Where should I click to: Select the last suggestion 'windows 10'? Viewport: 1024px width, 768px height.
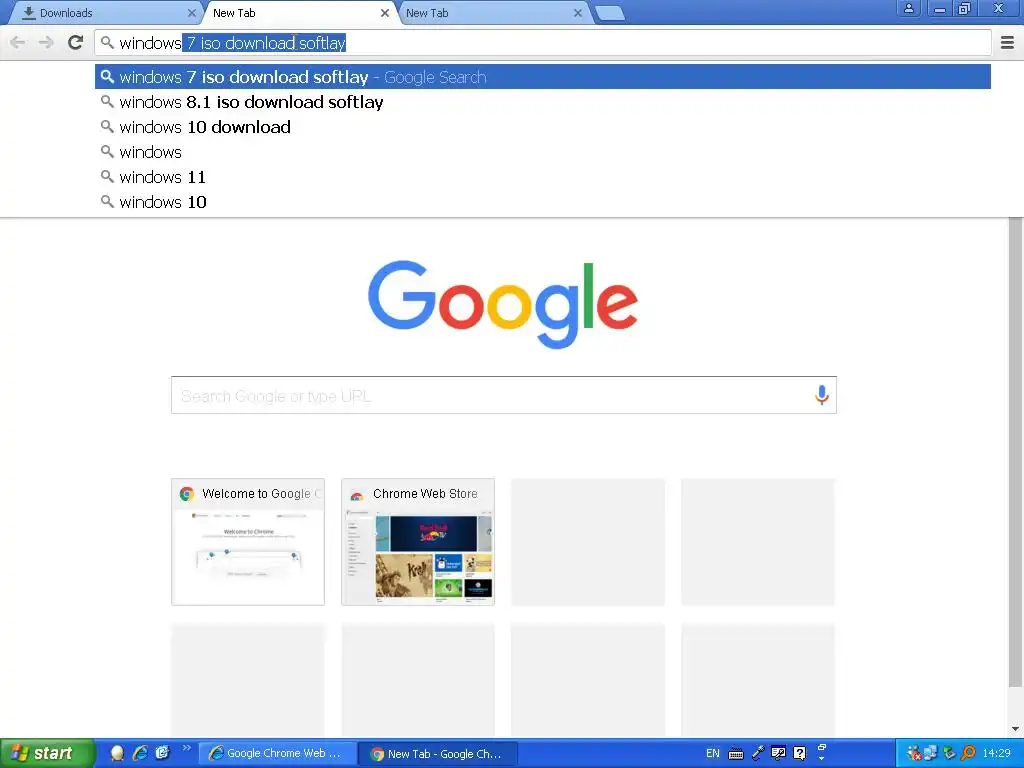543,202
